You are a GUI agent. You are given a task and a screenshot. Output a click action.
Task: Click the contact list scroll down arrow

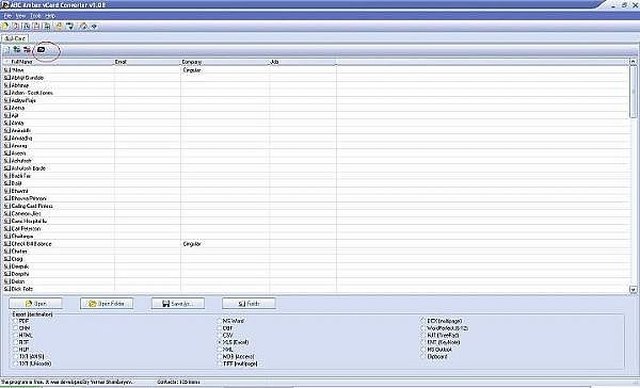(x=633, y=290)
